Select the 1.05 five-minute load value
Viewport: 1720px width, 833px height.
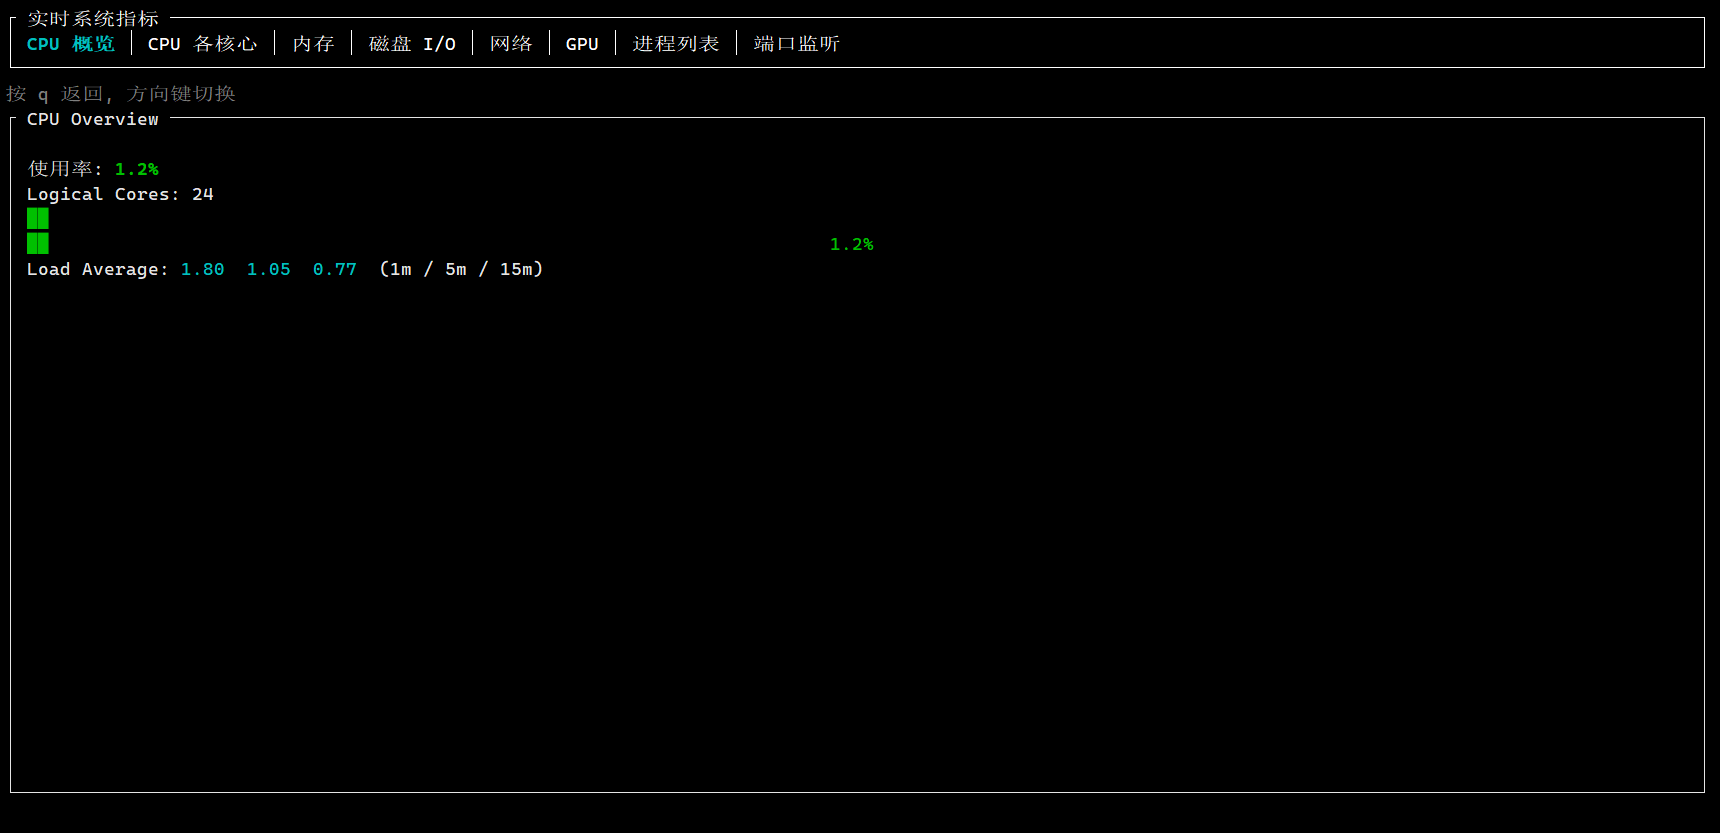pos(268,269)
